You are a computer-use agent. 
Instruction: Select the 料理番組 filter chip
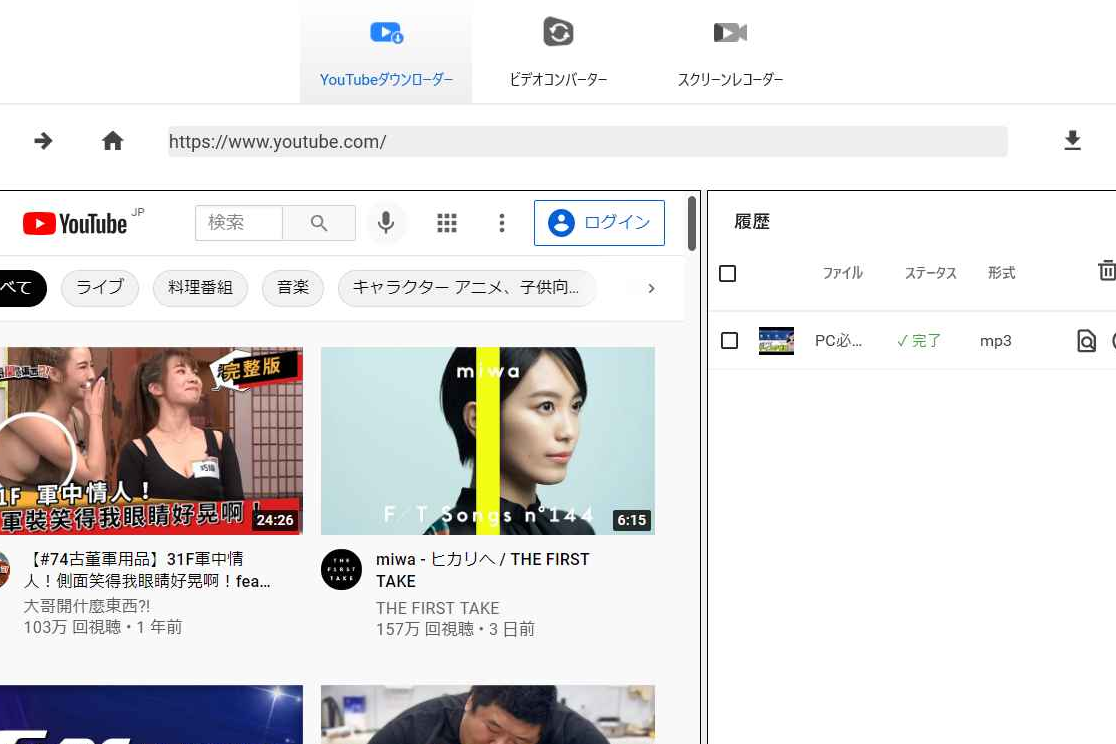click(x=200, y=288)
